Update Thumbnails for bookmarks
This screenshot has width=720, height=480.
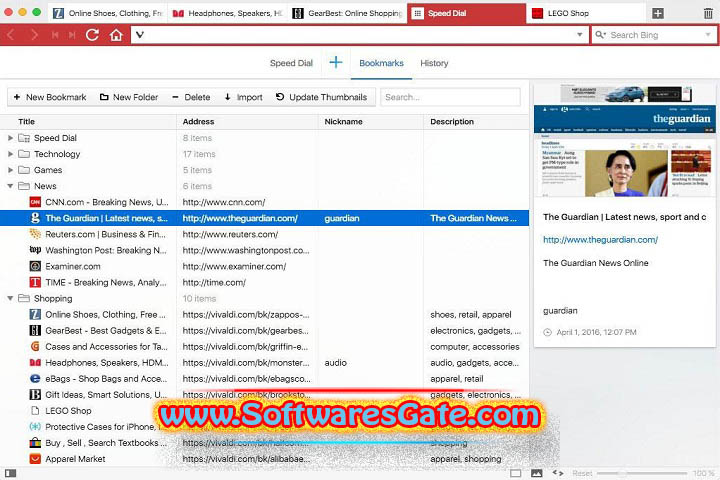pyautogui.click(x=321, y=97)
